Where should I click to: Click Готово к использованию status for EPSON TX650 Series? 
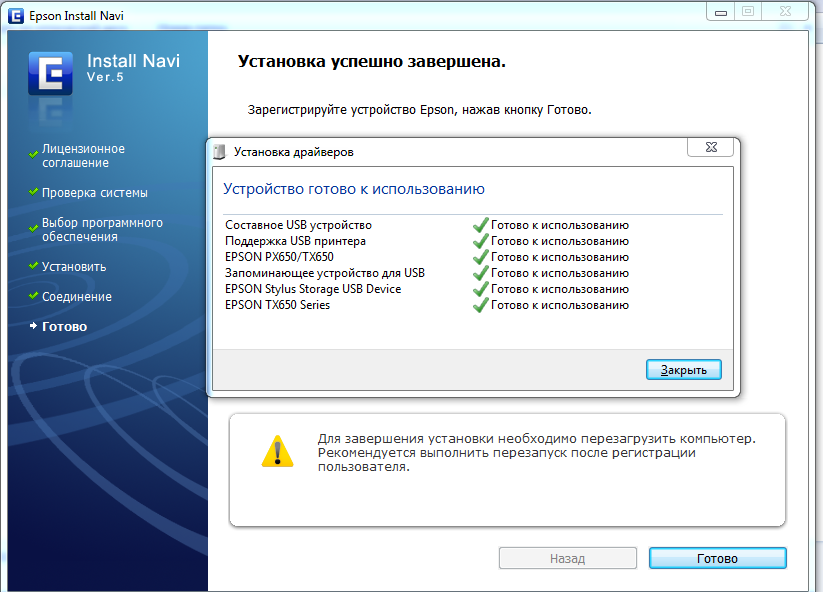560,305
